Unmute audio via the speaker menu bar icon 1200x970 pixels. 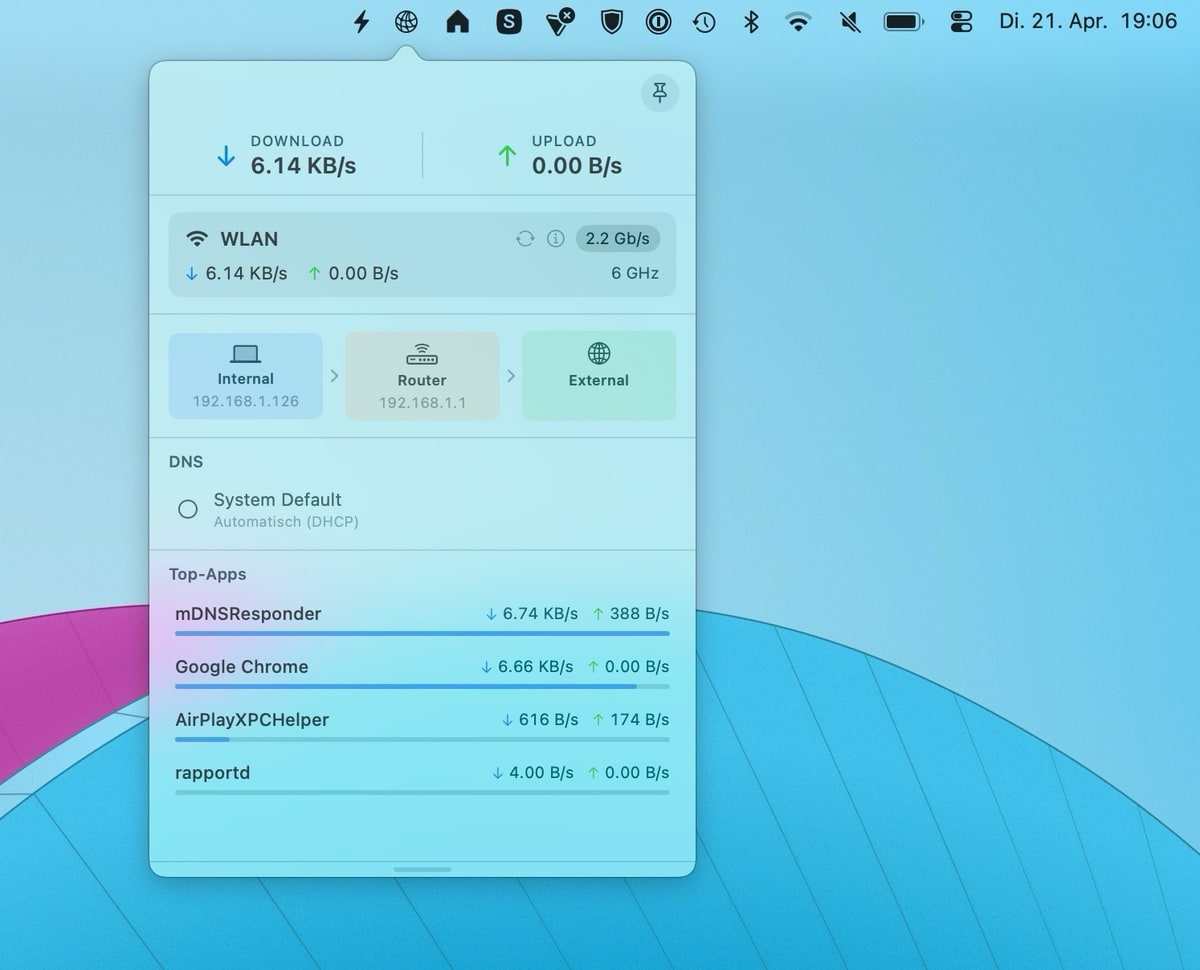[x=849, y=20]
